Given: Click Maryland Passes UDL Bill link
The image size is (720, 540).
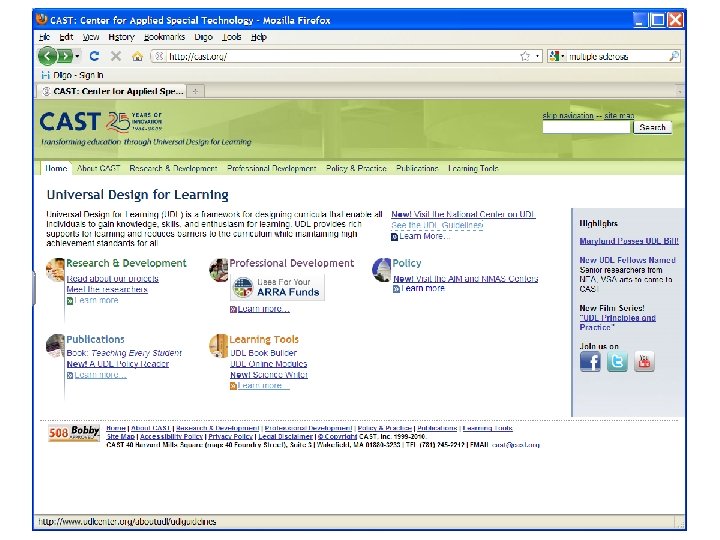Looking at the screenshot, I should point(629,241).
